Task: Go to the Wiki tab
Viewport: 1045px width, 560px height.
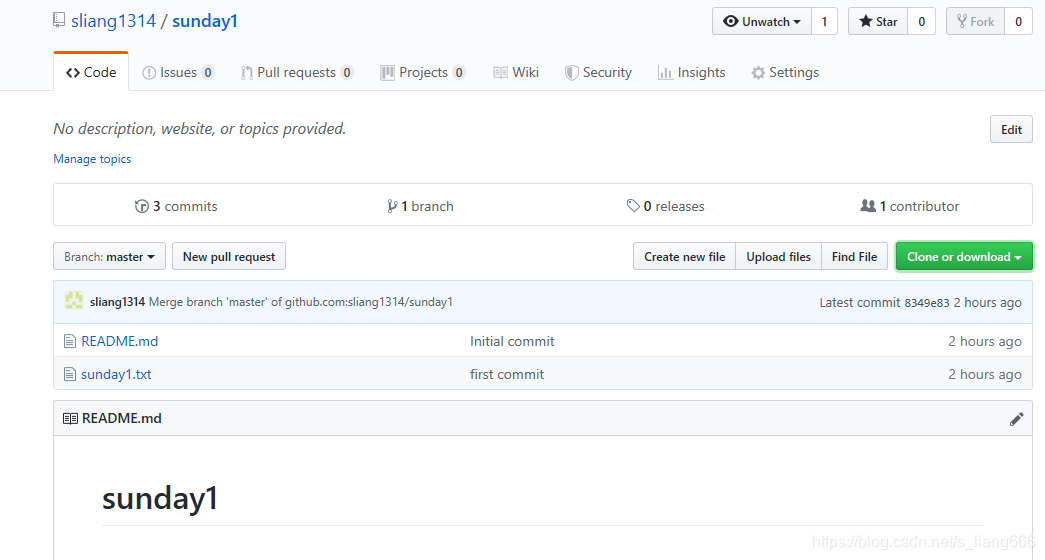Action: coord(516,72)
